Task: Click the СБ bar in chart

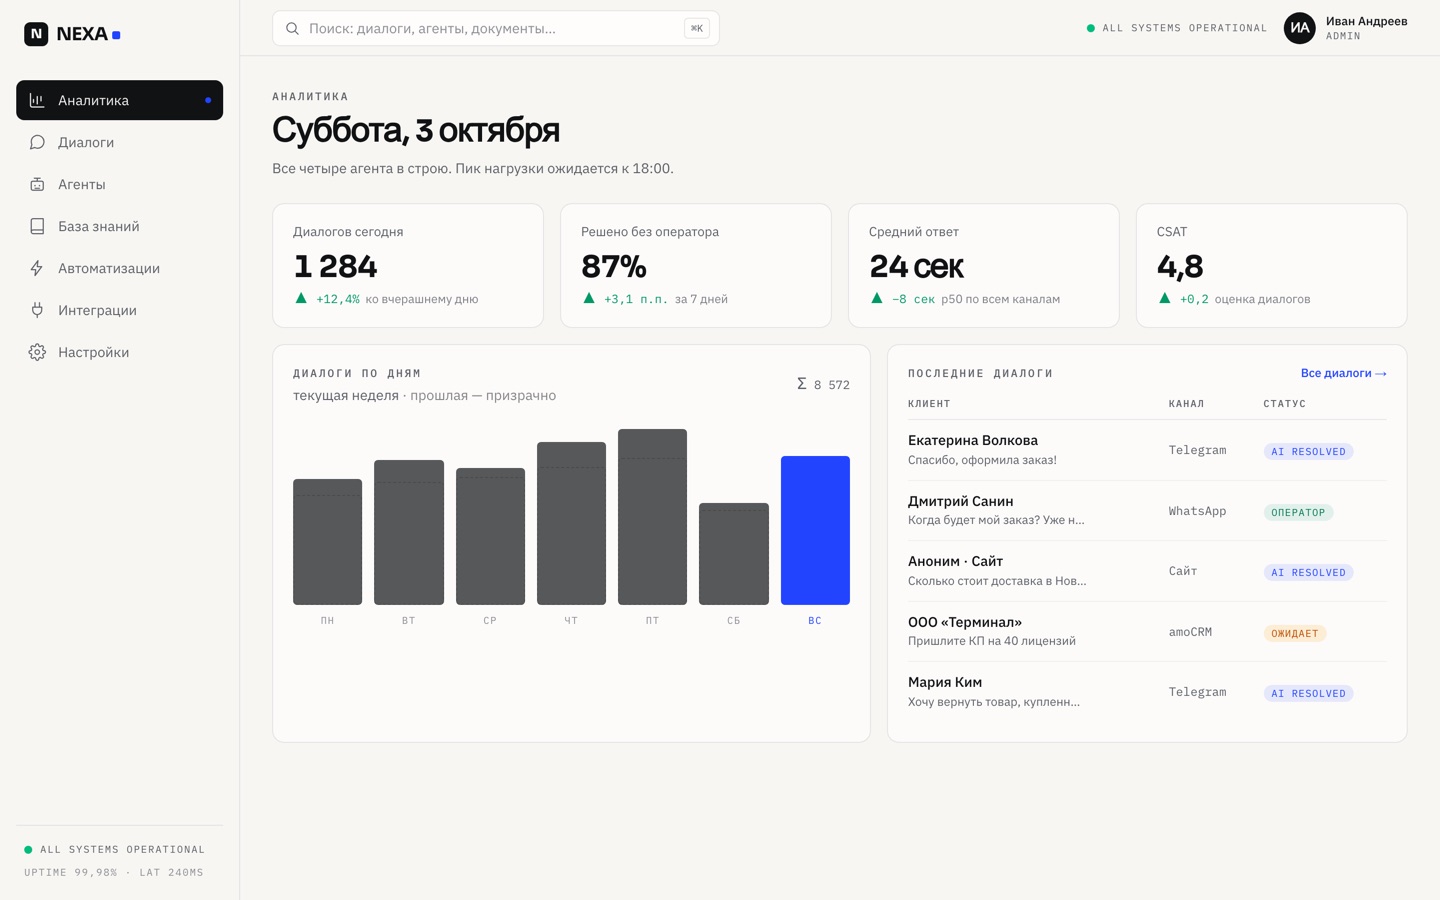Action: [734, 554]
